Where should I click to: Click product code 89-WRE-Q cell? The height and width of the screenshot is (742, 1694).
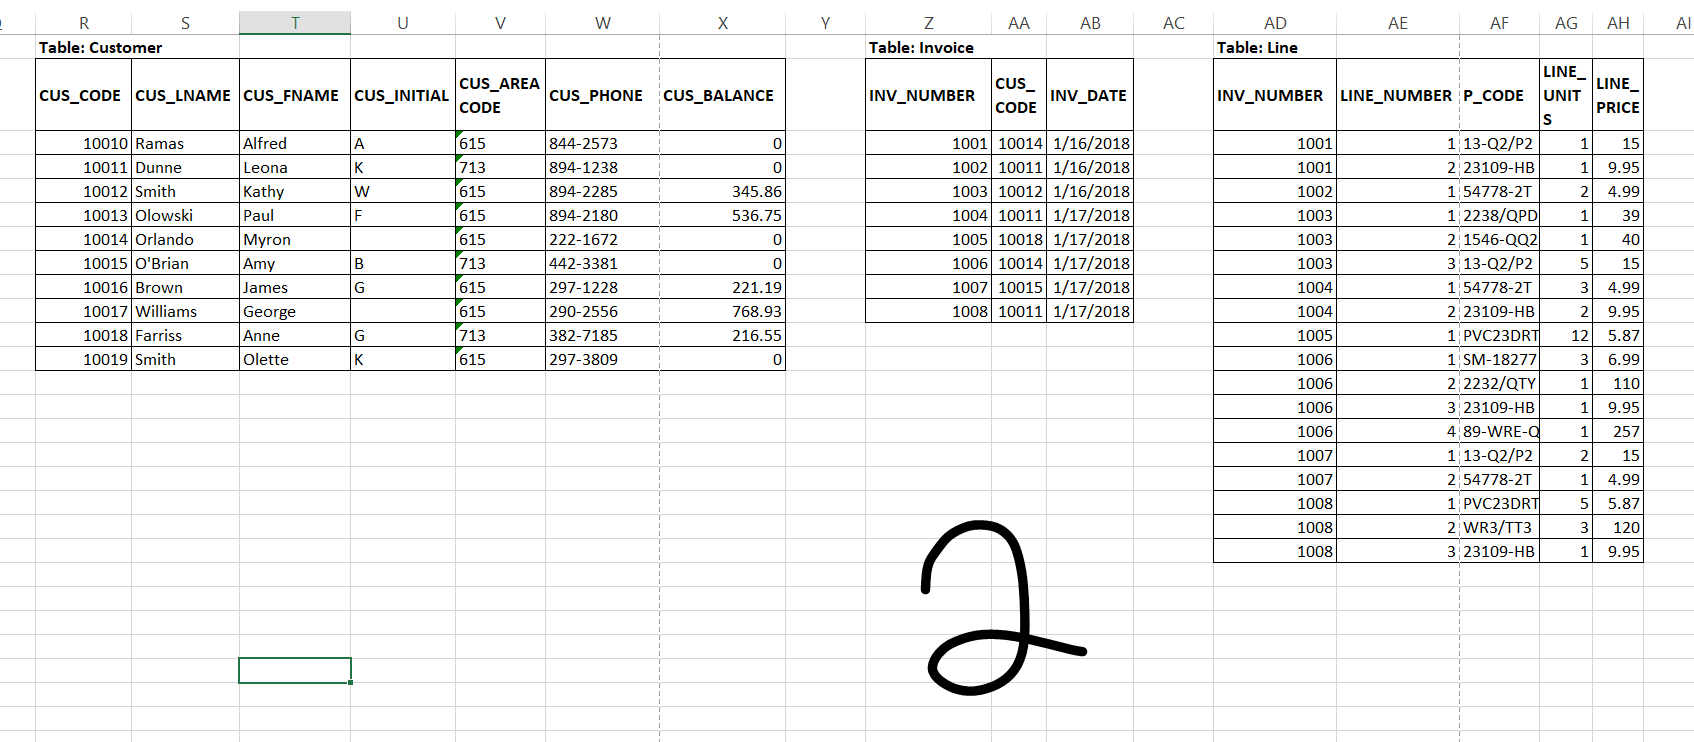pyautogui.click(x=1499, y=431)
